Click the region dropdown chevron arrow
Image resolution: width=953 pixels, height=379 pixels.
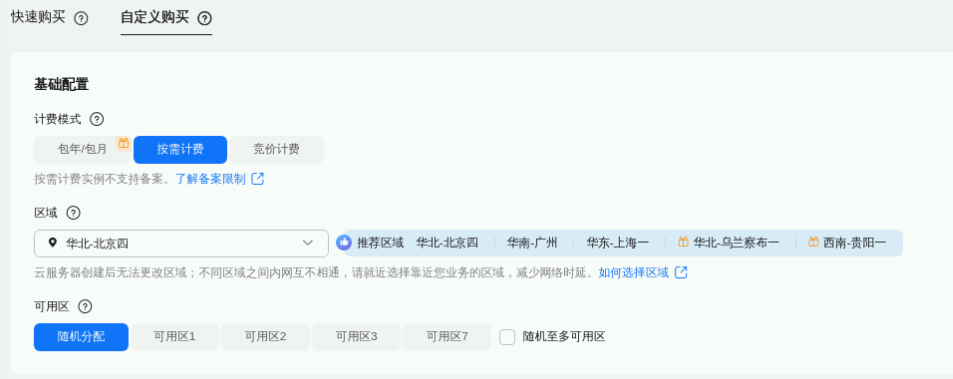(x=308, y=243)
